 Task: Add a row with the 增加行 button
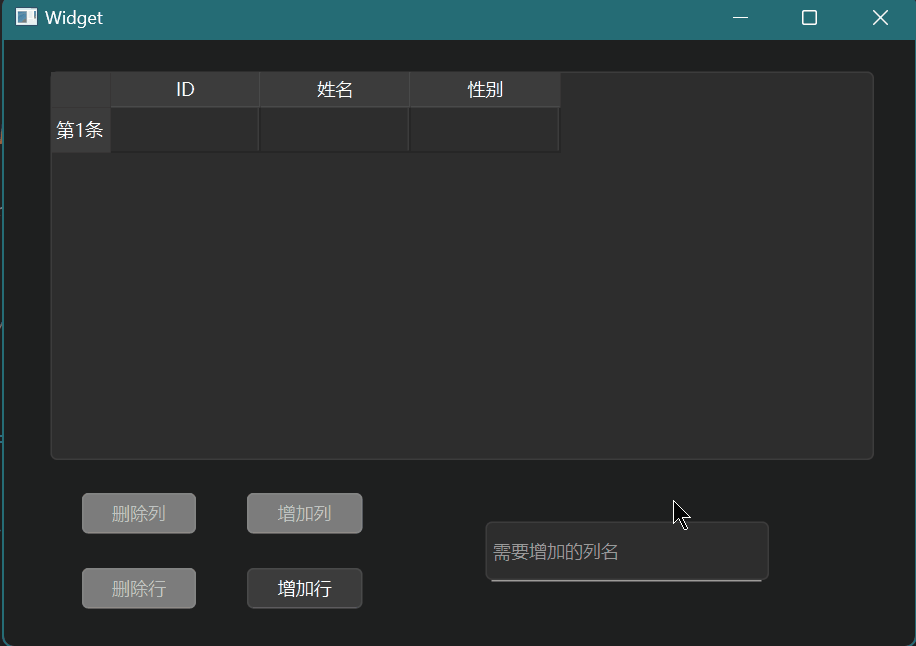click(x=304, y=589)
